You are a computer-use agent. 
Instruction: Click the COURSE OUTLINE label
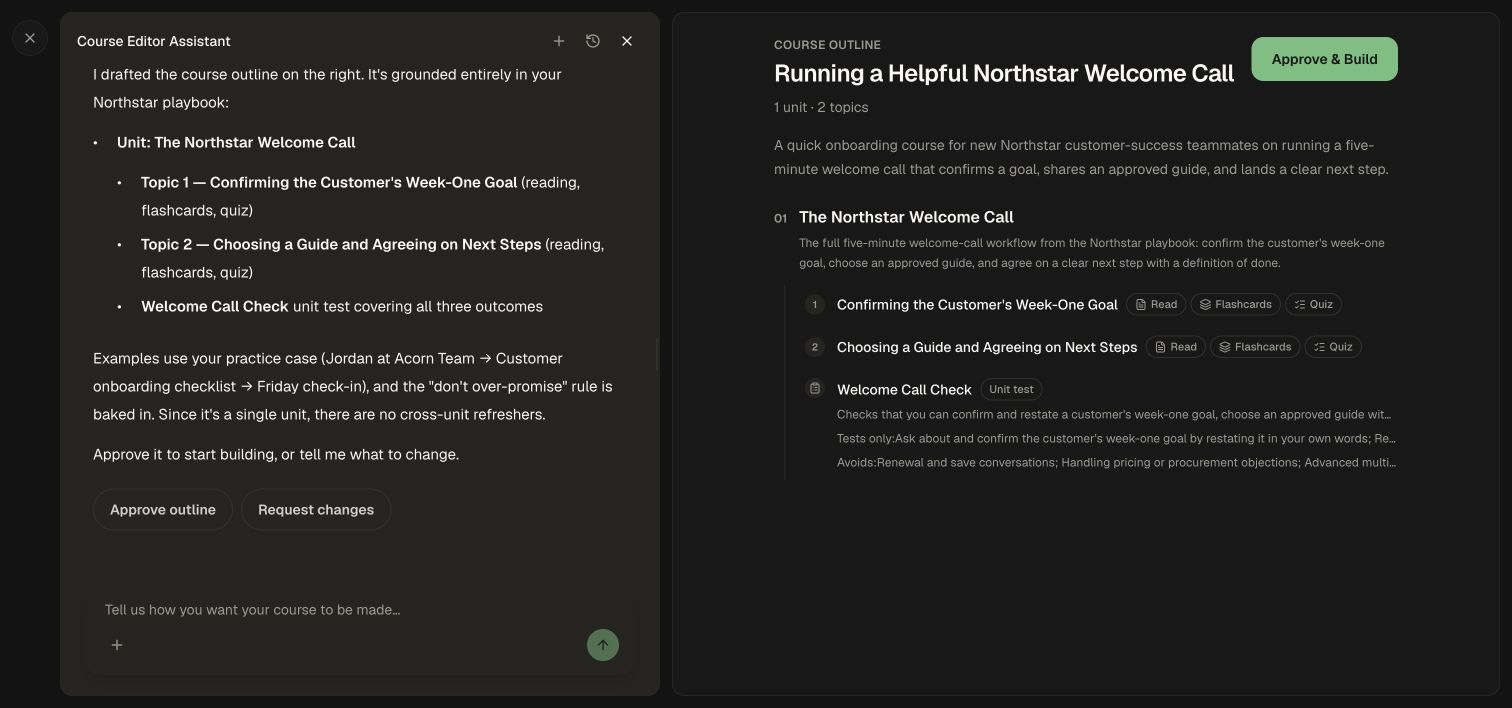pyautogui.click(x=827, y=45)
